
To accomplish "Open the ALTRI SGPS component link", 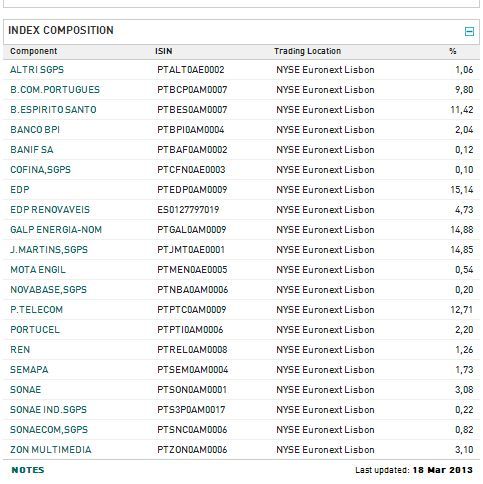I will (x=37, y=70).
